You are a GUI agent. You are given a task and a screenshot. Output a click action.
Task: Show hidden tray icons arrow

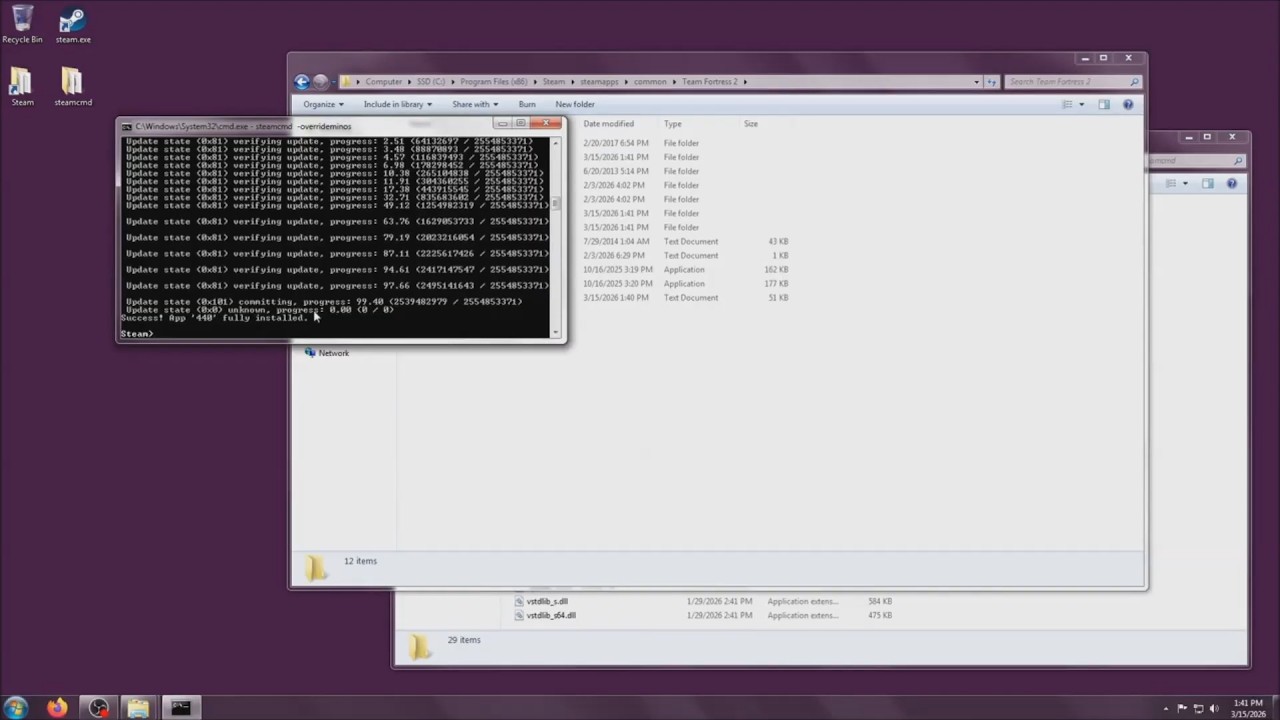click(x=1167, y=708)
